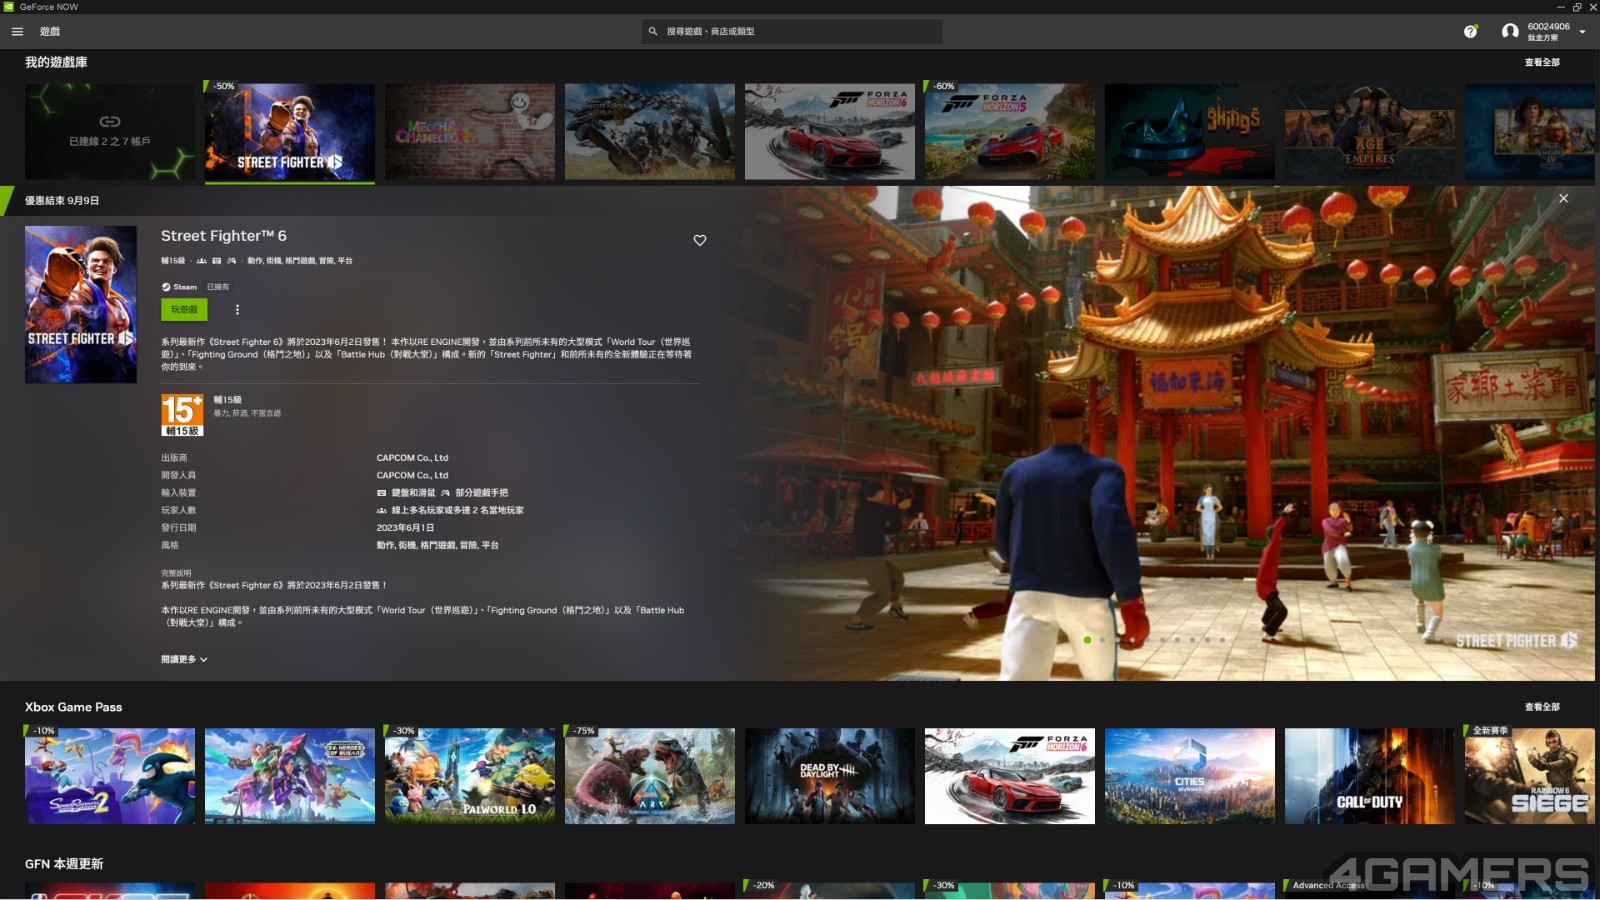Viewport: 1600px width, 900px height.
Task: Close the Street Fighter 6 detail panel
Action: click(1564, 198)
